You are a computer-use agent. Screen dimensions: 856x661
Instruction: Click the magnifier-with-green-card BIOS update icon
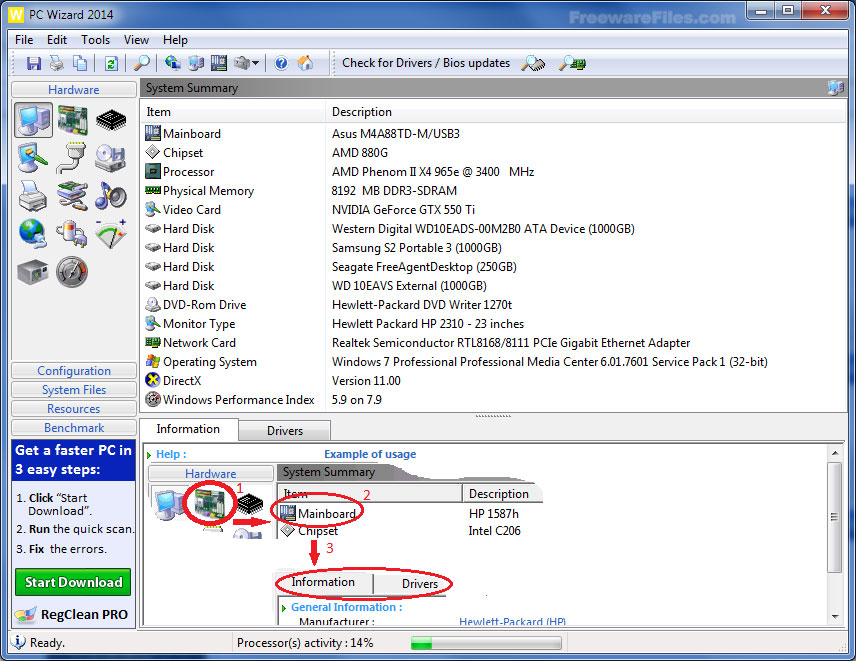(572, 63)
